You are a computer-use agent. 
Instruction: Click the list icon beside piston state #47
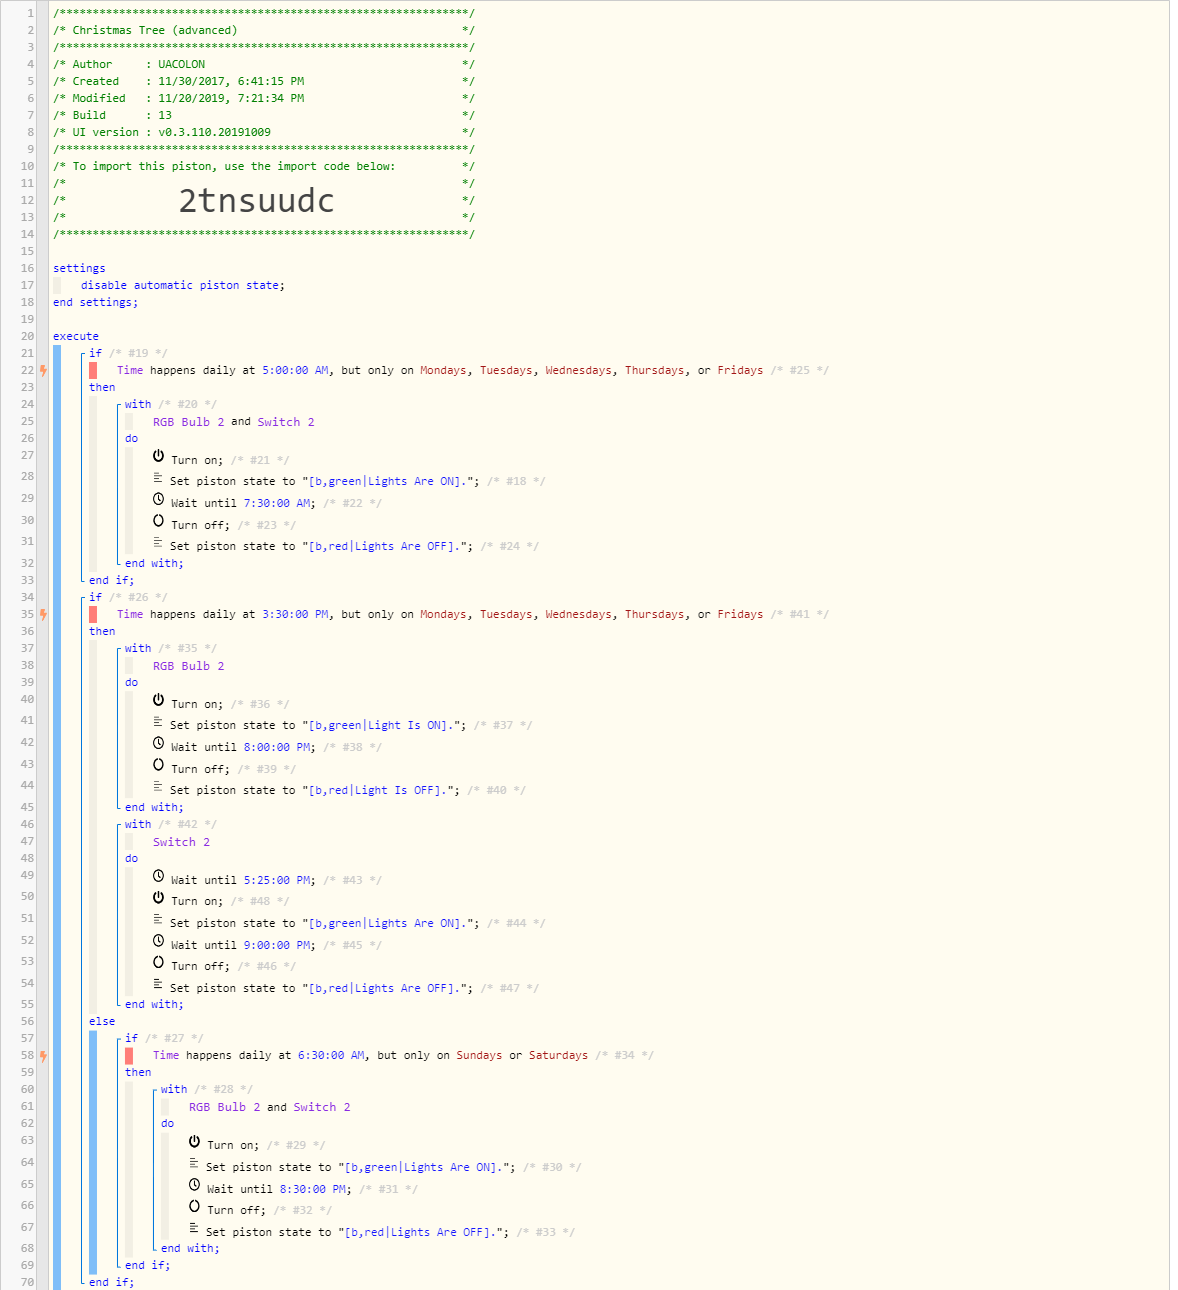[158, 986]
